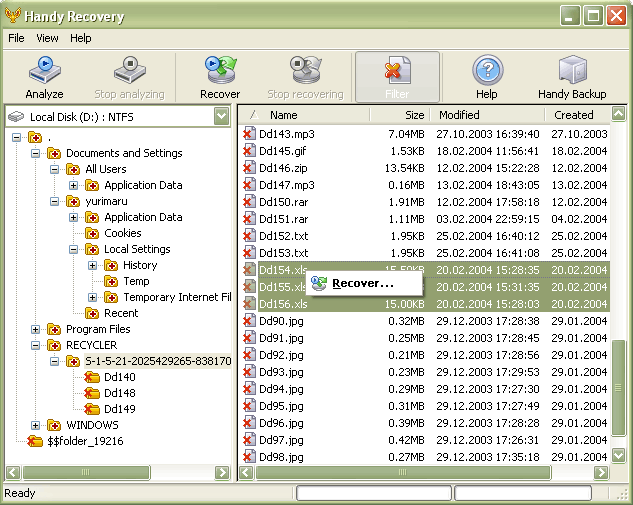Collapse the All Users node
Image resolution: width=633 pixels, height=505 pixels.
click(x=54, y=169)
